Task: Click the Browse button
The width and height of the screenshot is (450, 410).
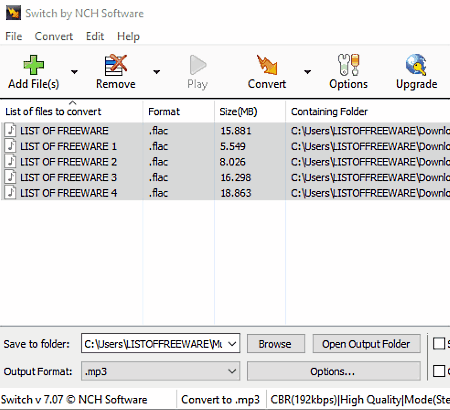Action: point(275,344)
